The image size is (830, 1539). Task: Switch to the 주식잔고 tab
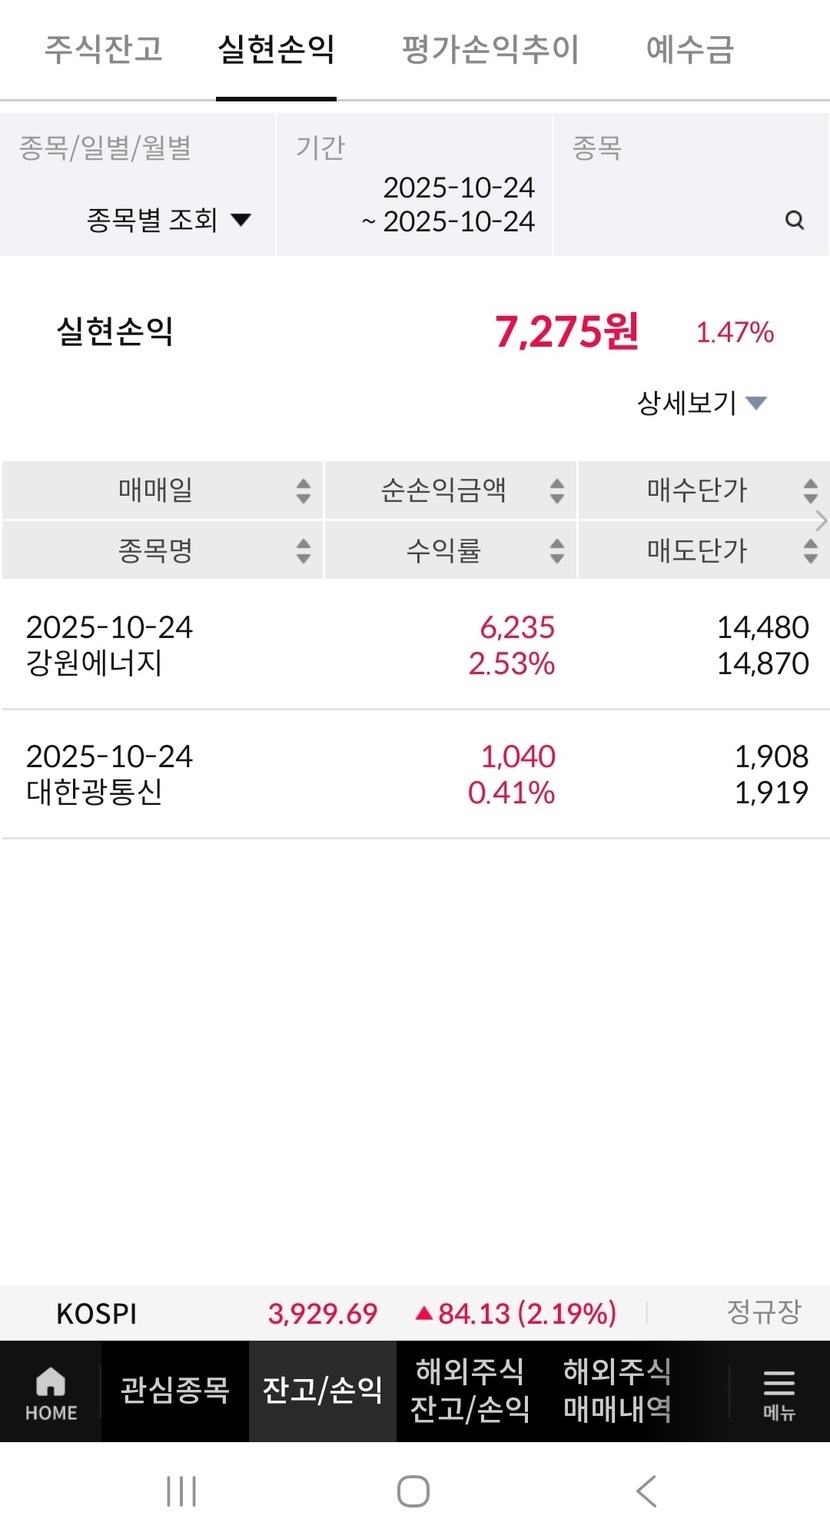point(103,49)
